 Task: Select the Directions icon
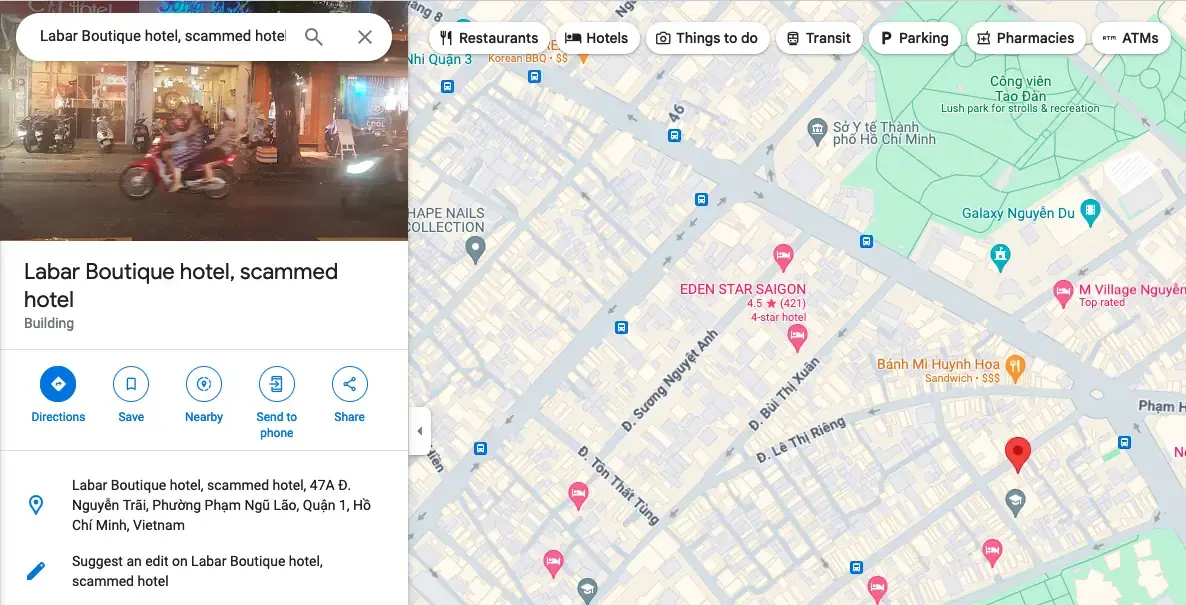tap(57, 384)
